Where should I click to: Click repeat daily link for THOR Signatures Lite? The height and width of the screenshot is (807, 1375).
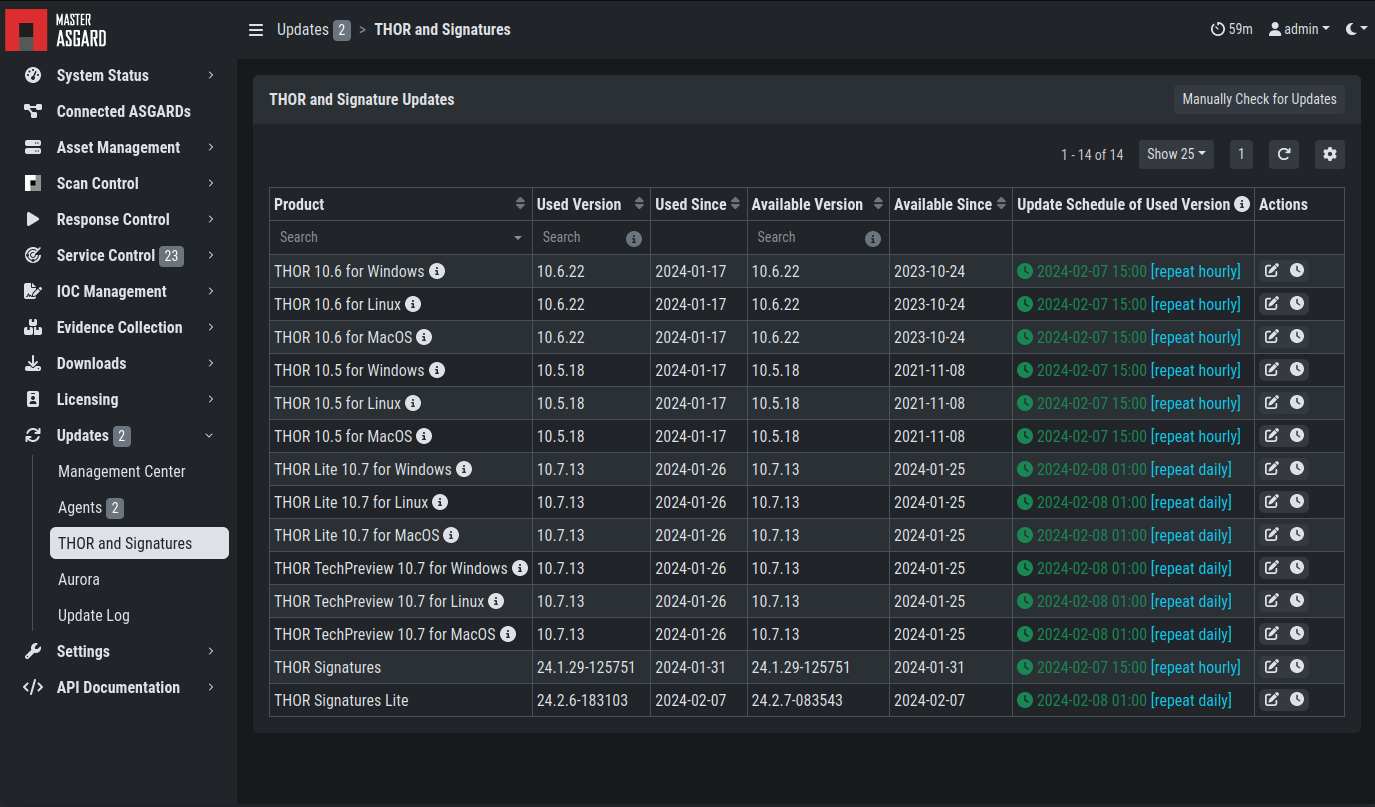pos(1191,700)
